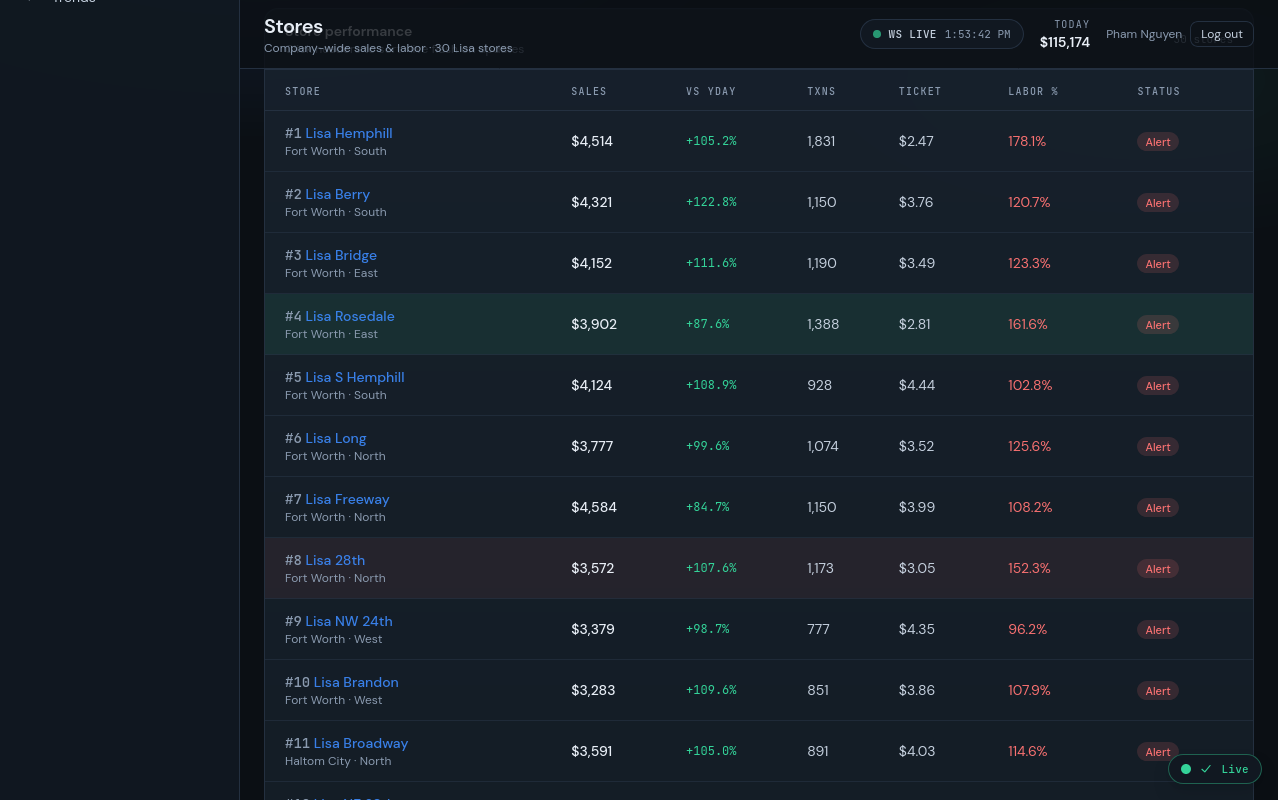Click the Pham Nguyen user name
Image resolution: width=1278 pixels, height=800 pixels.
coord(1144,34)
